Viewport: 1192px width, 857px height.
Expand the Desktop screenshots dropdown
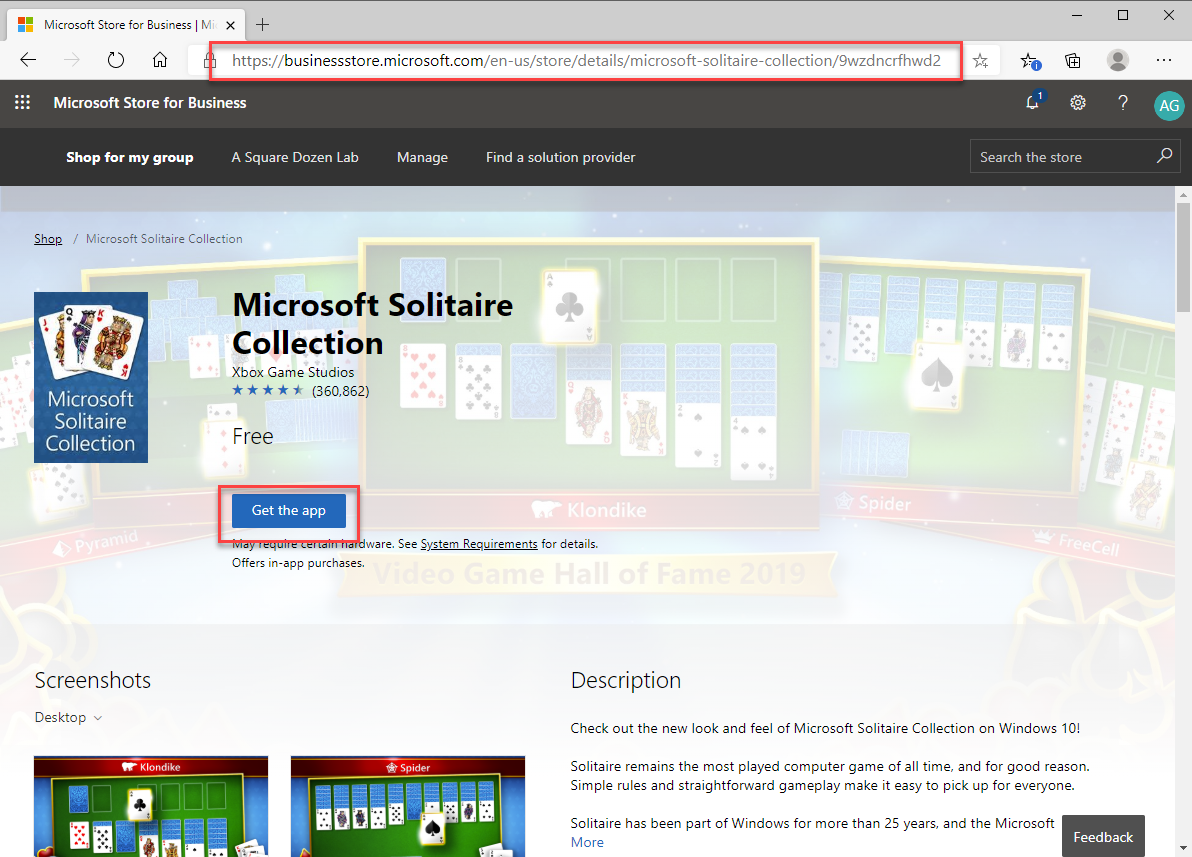point(68,717)
